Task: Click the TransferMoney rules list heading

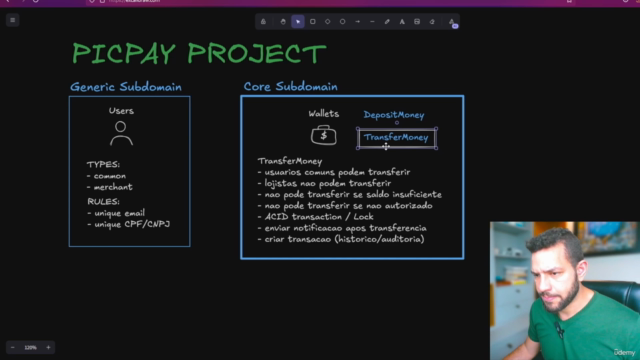Action: tap(290, 161)
